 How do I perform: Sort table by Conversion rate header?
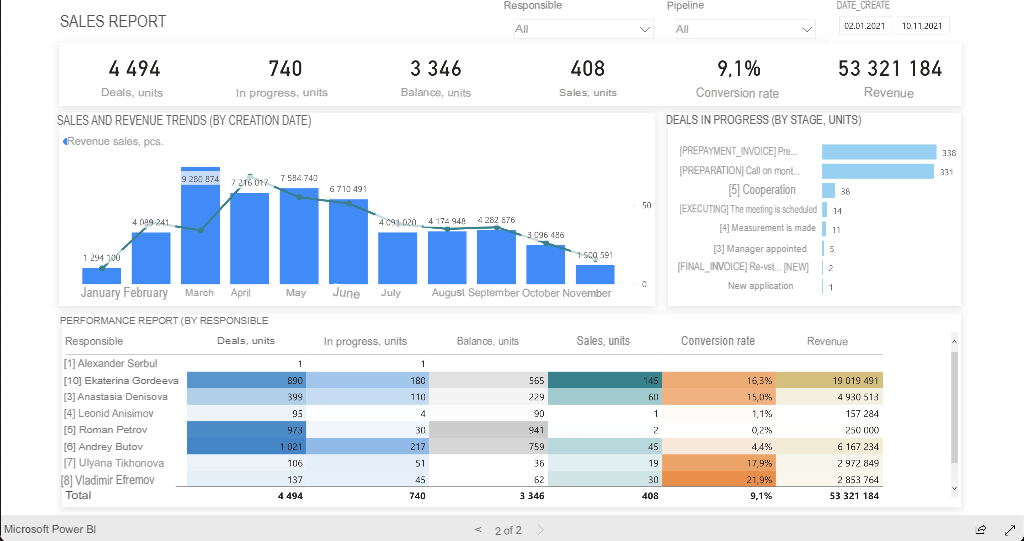(x=718, y=341)
